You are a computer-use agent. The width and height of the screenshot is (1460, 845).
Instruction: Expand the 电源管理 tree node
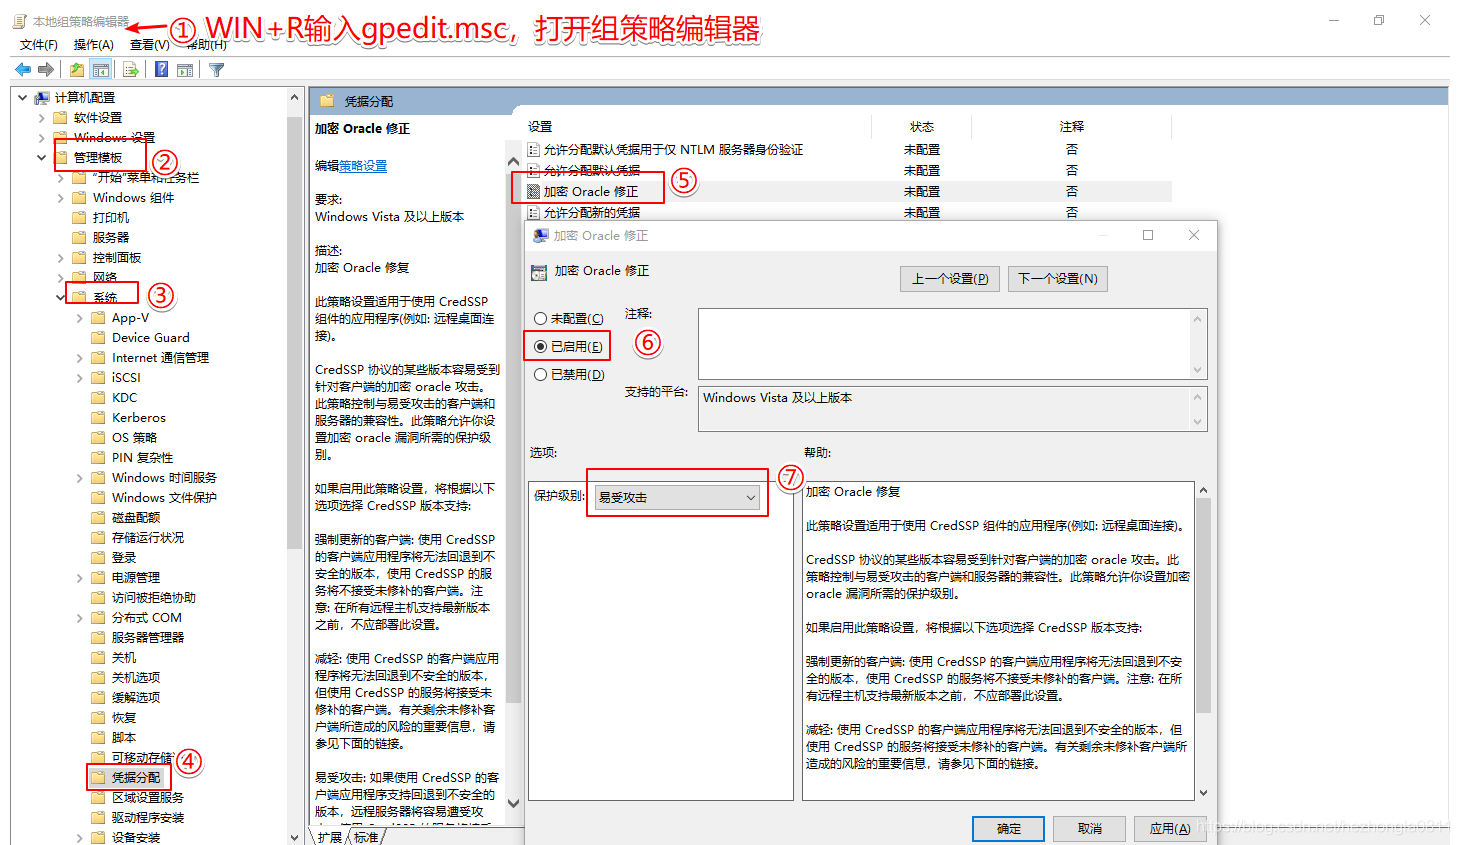(79, 577)
